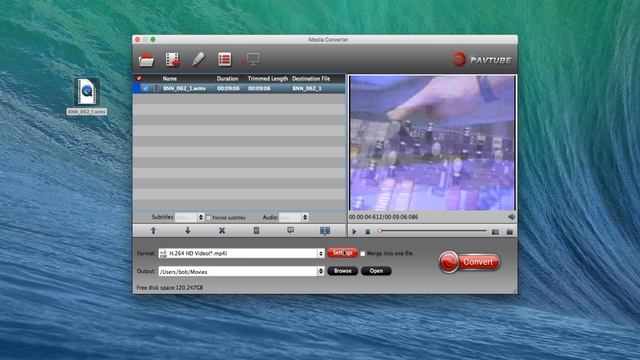
Task: Open the Edit pencil tool
Action: coord(198,59)
